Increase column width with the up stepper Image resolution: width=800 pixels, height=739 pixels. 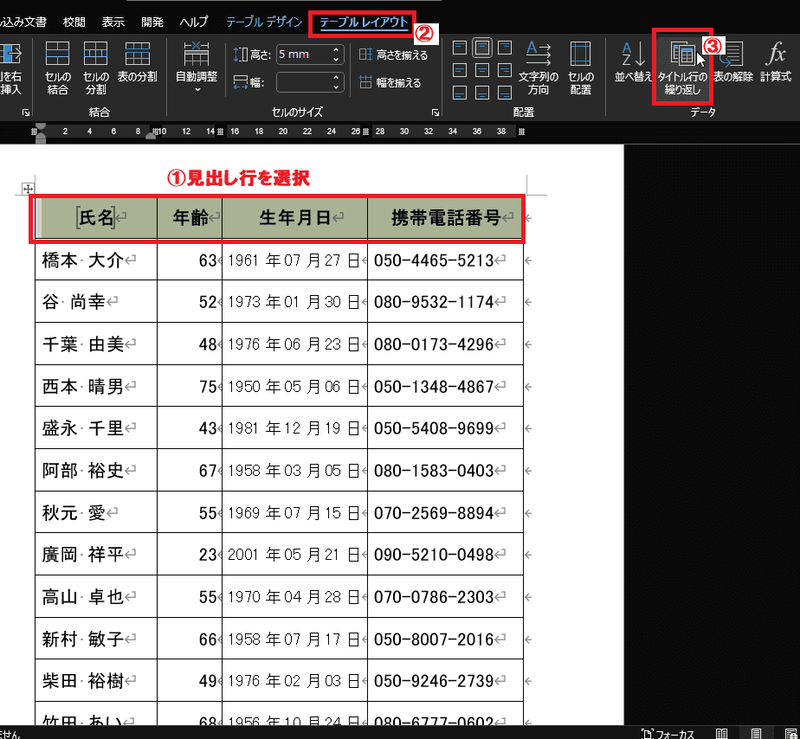pyautogui.click(x=336, y=78)
